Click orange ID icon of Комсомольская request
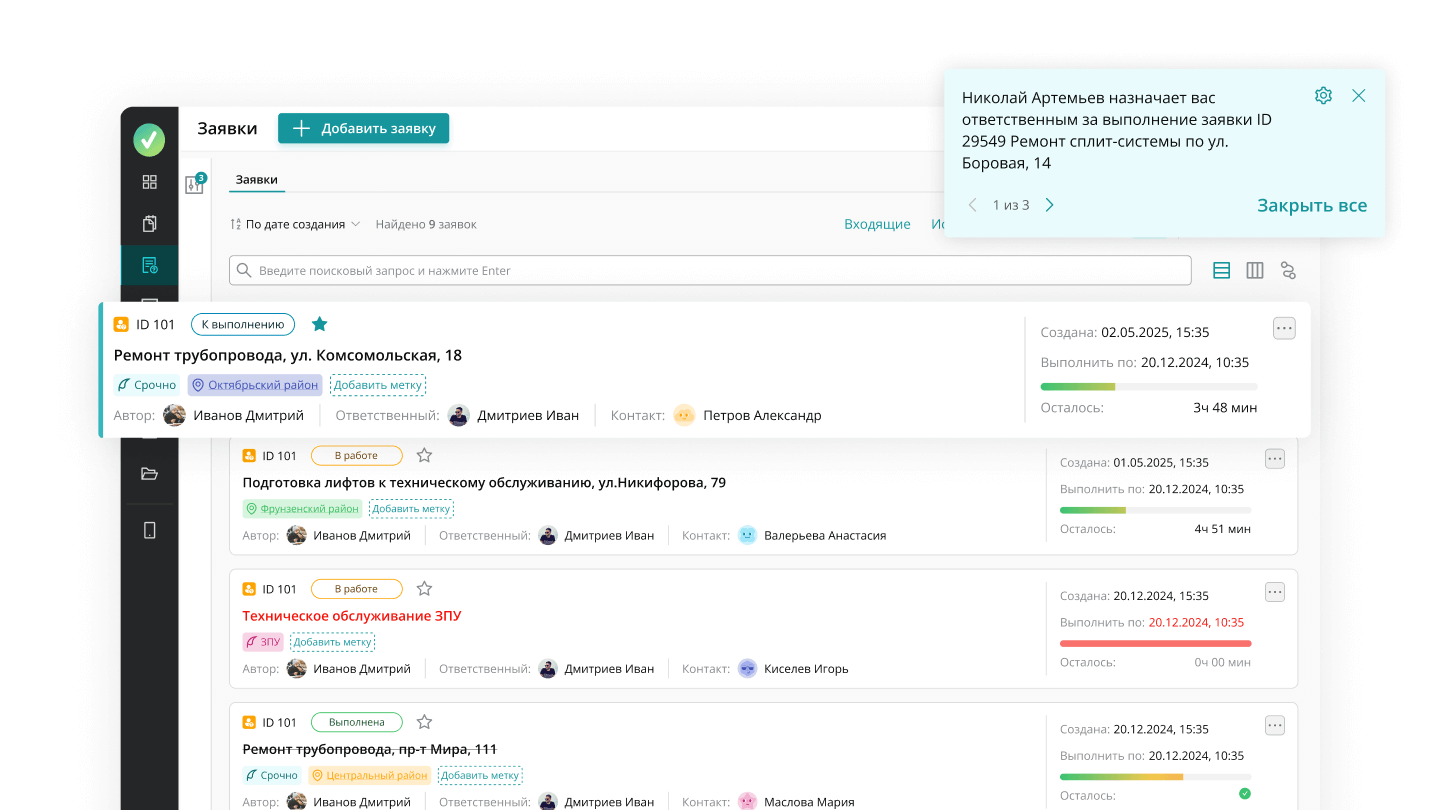Image resolution: width=1440 pixels, height=810 pixels. 121,324
